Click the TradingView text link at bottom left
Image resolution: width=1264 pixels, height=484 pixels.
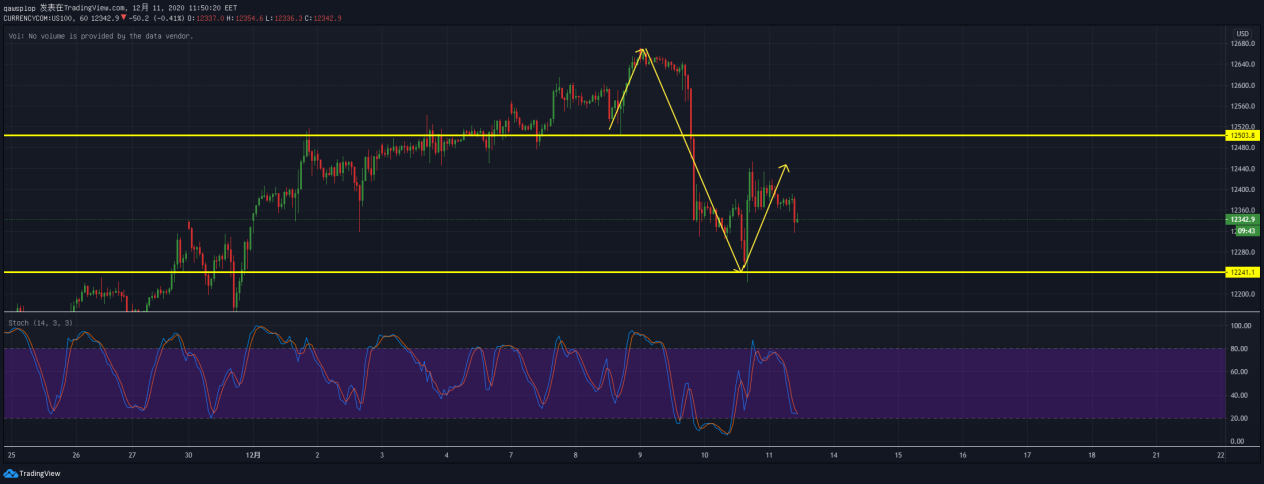click(39, 474)
